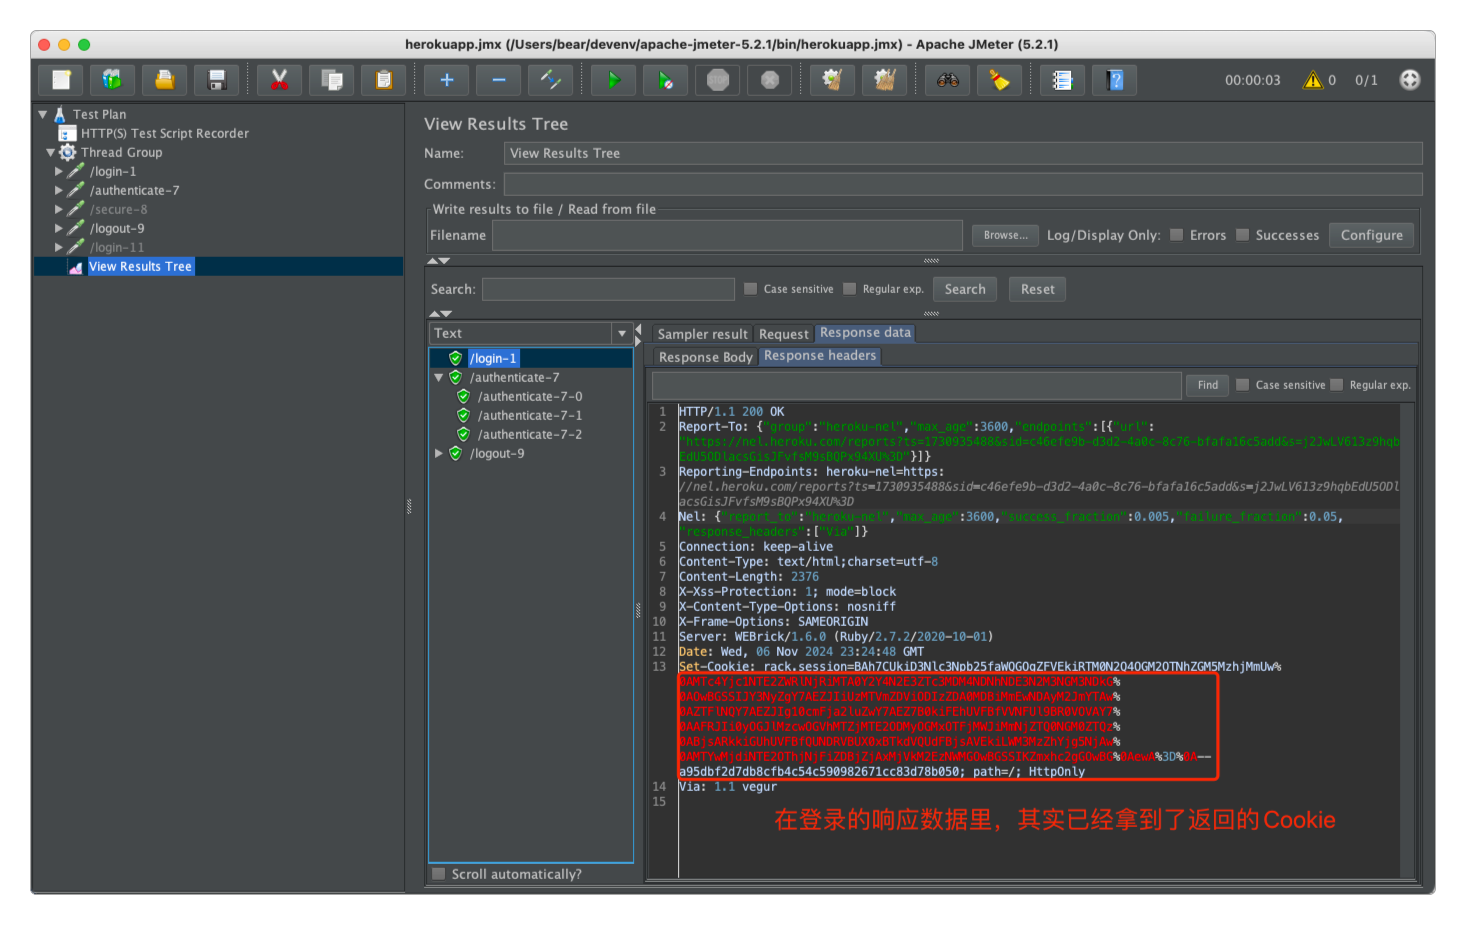Open the Function Helper dialog icon

pos(1063,80)
